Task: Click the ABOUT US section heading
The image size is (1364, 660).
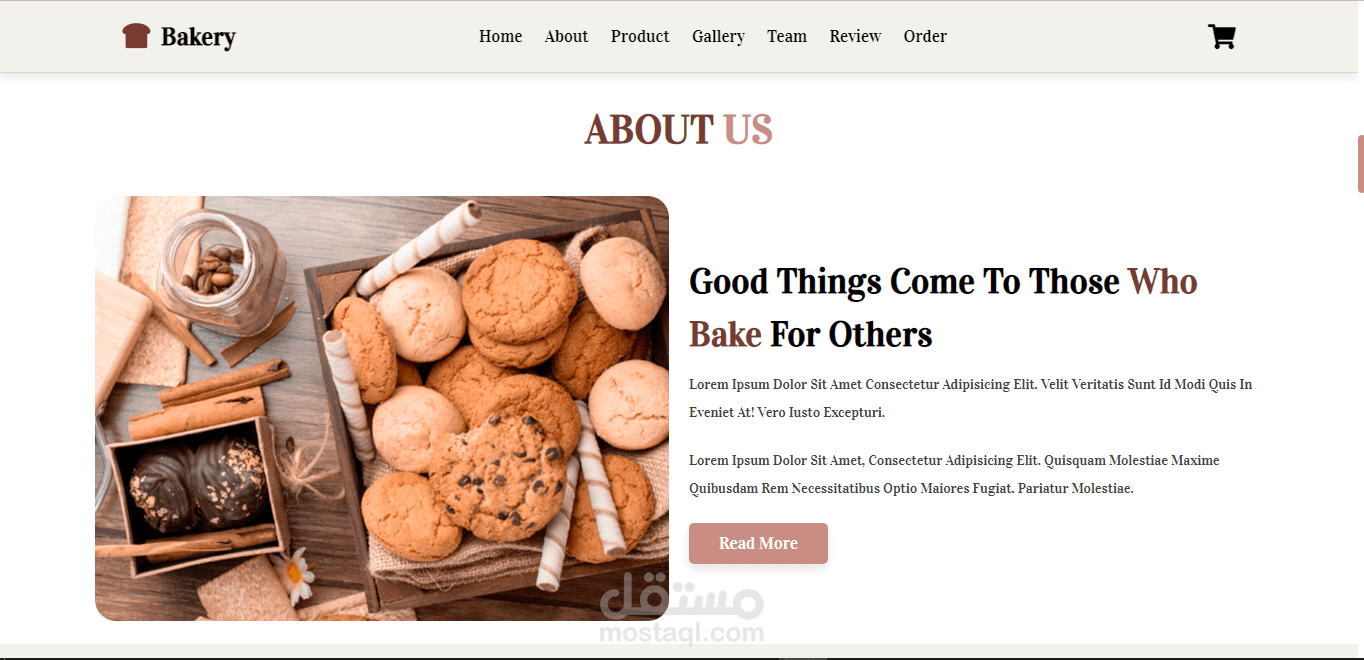Action: pyautogui.click(x=678, y=130)
